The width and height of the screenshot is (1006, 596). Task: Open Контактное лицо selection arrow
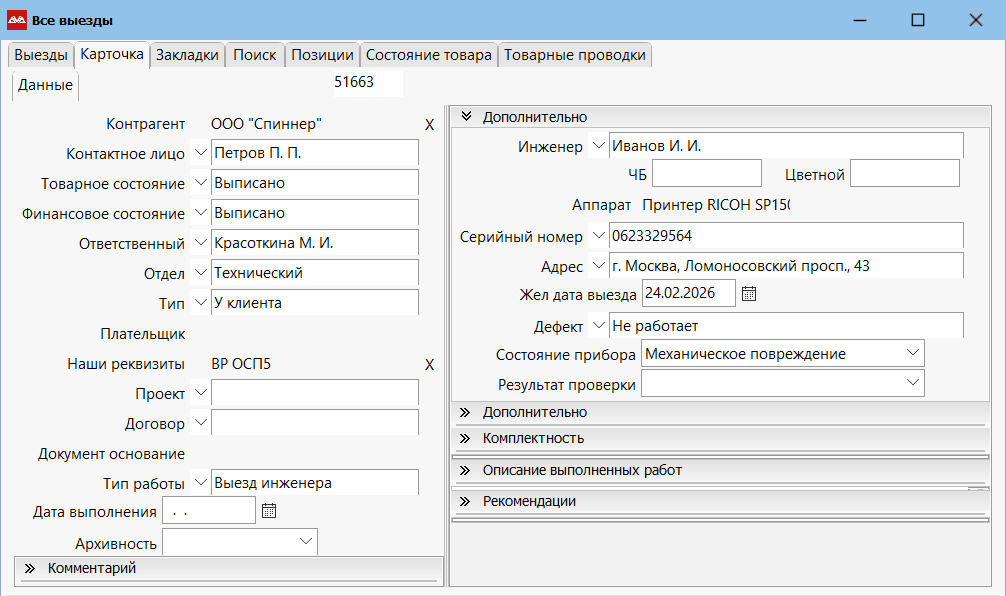point(200,153)
